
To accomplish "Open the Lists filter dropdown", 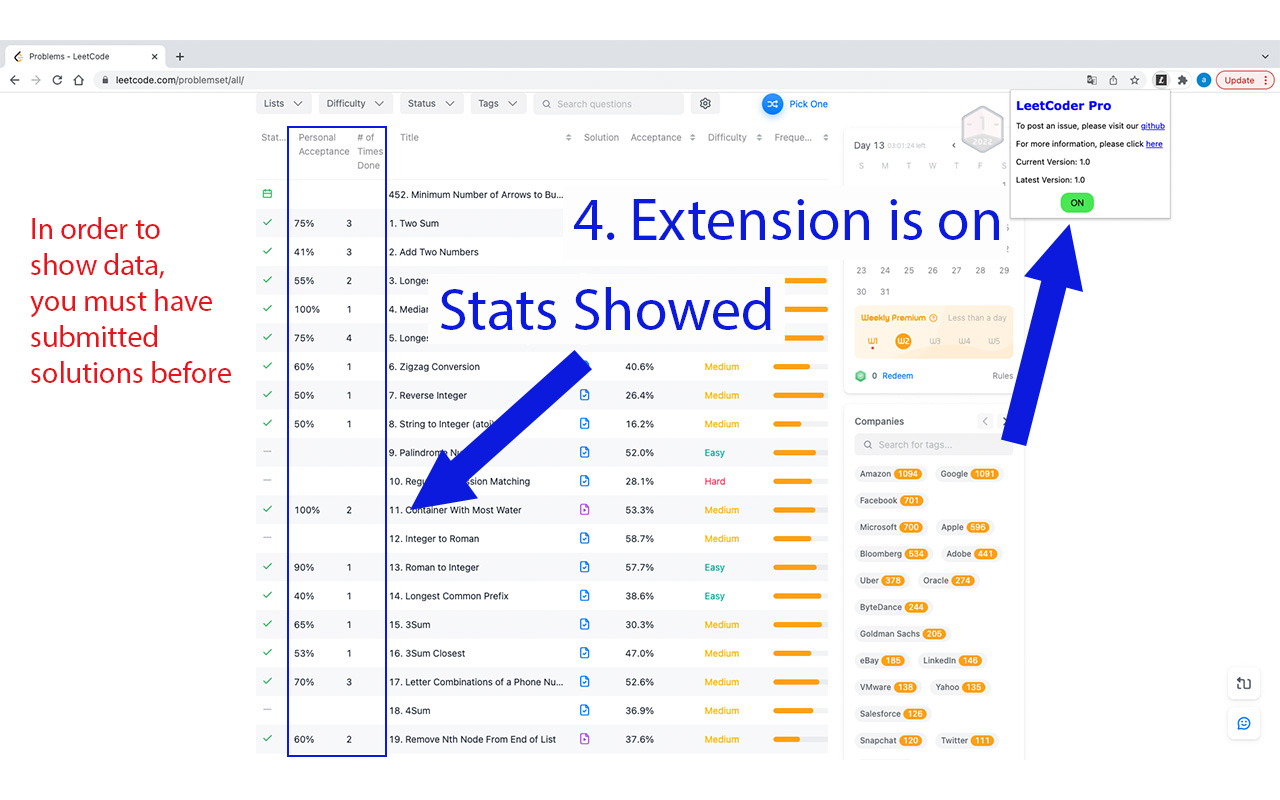I will [284, 104].
